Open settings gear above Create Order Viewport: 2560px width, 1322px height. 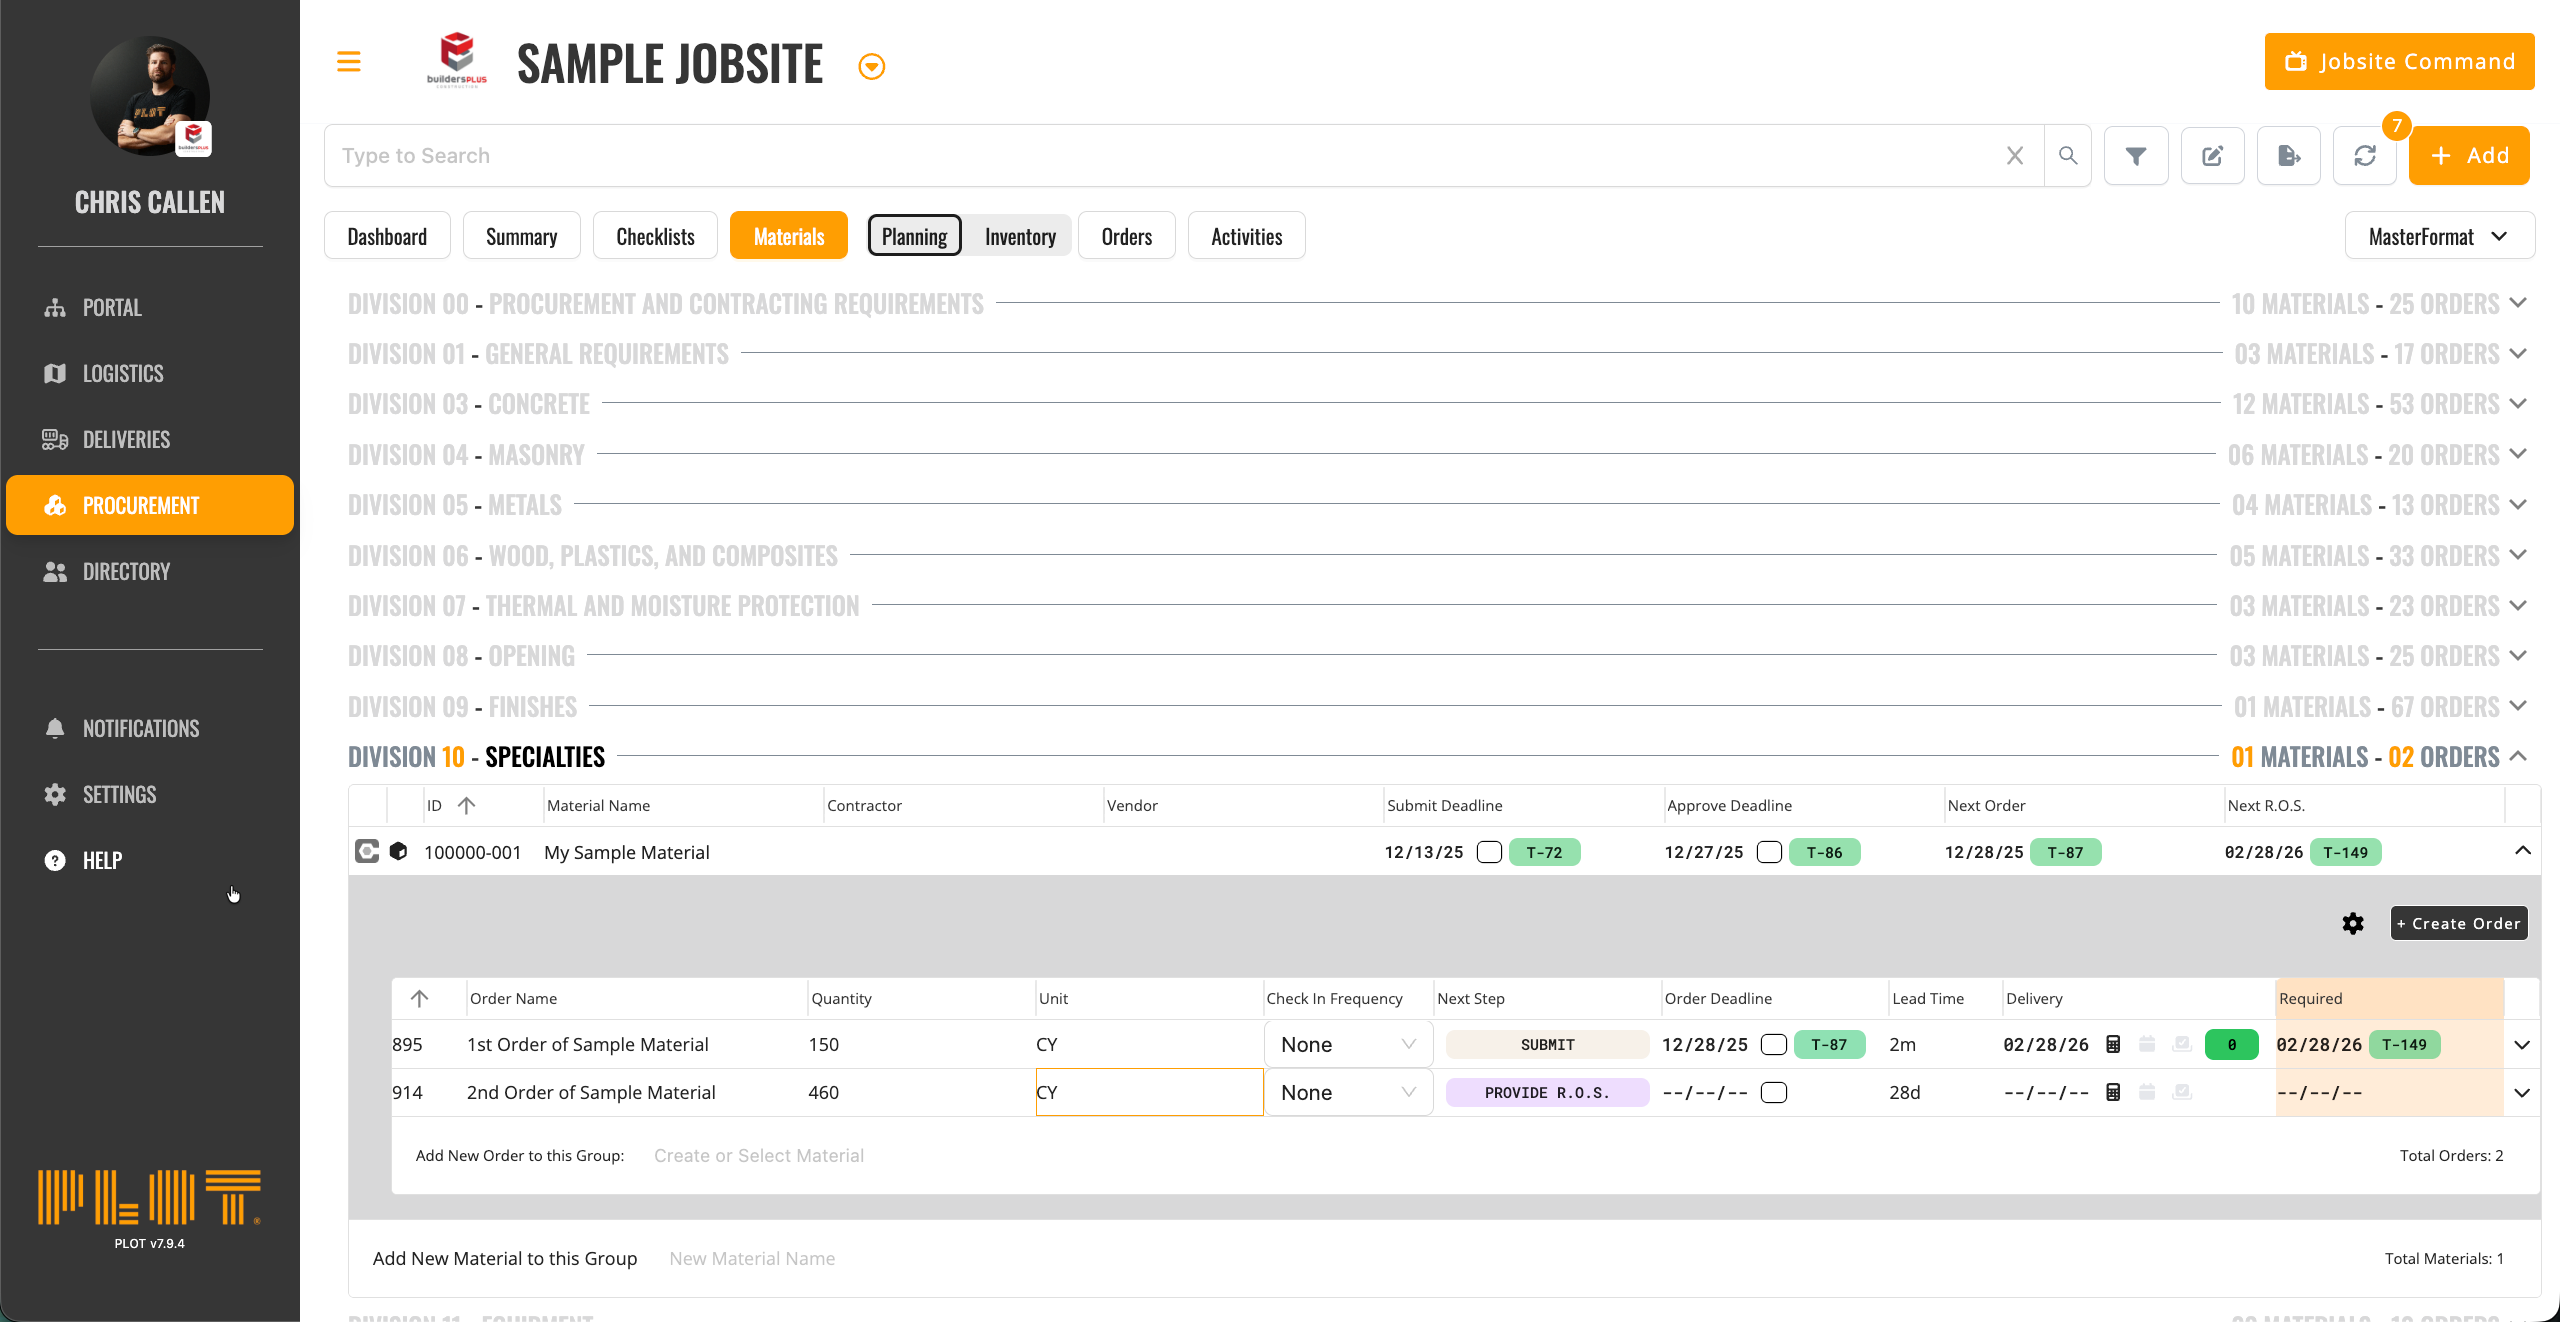pyautogui.click(x=2353, y=923)
